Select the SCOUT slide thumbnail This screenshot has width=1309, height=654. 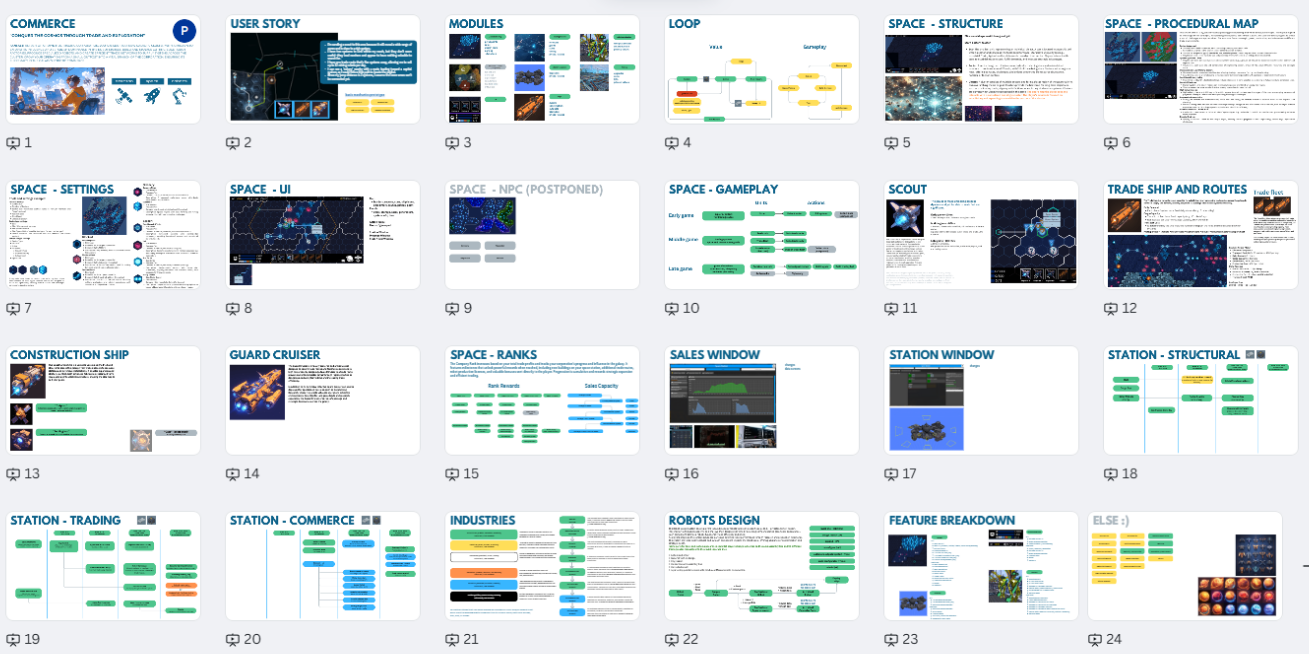981,235
